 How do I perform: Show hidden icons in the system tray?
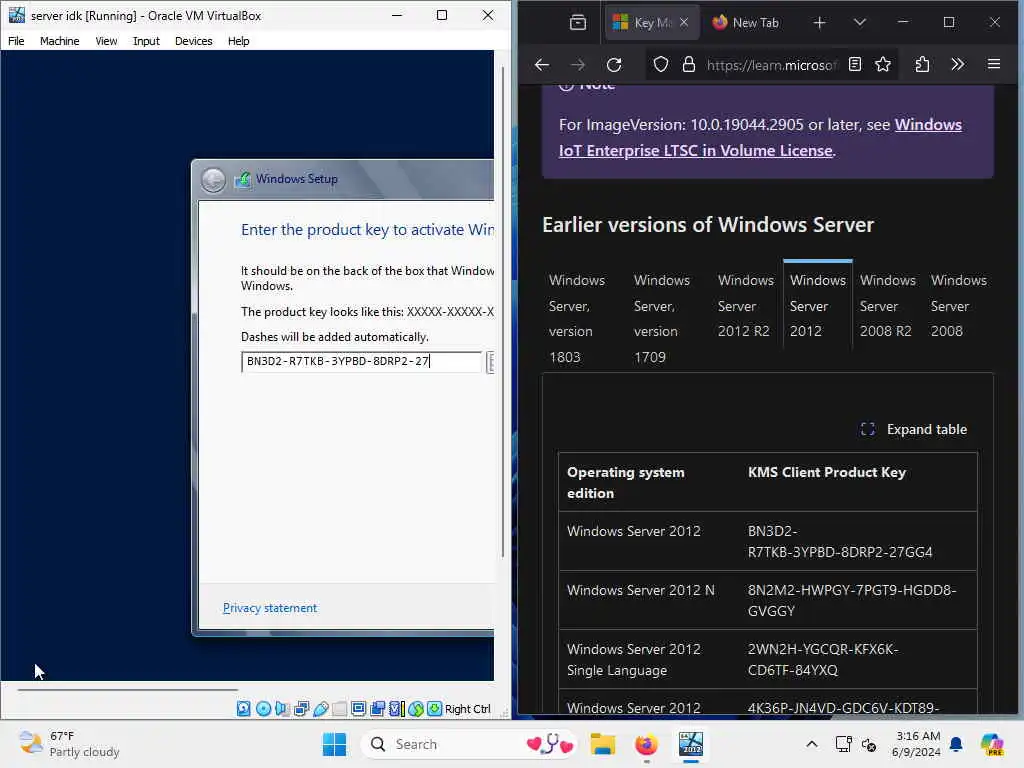[x=812, y=744]
